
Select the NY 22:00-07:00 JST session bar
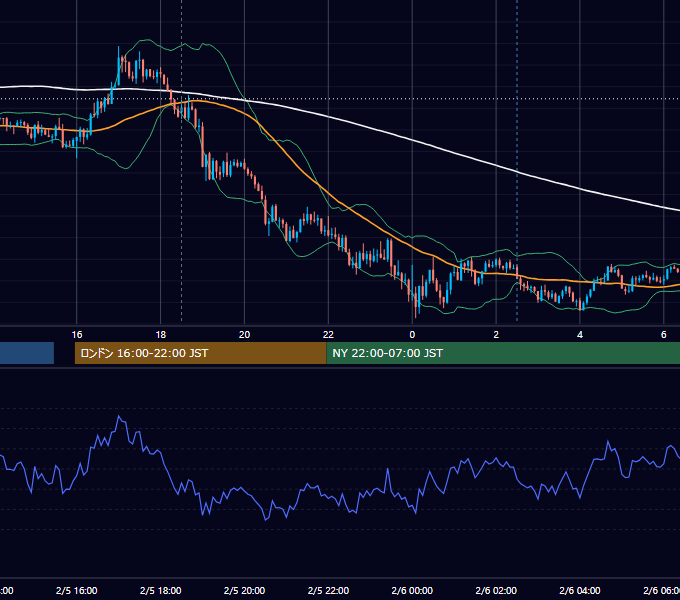(x=503, y=353)
